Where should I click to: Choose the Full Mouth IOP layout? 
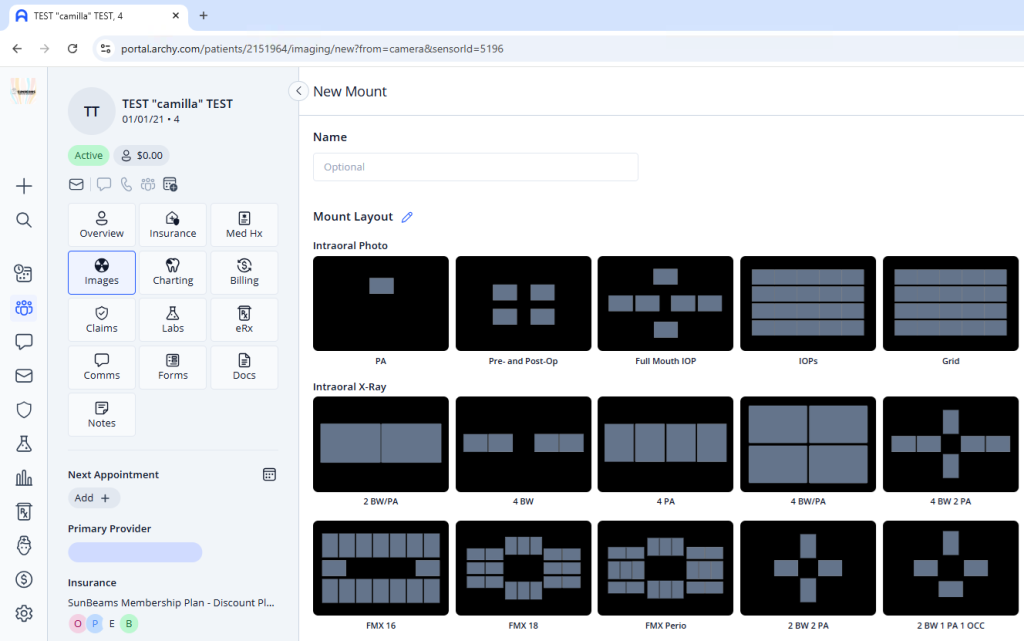(x=665, y=304)
